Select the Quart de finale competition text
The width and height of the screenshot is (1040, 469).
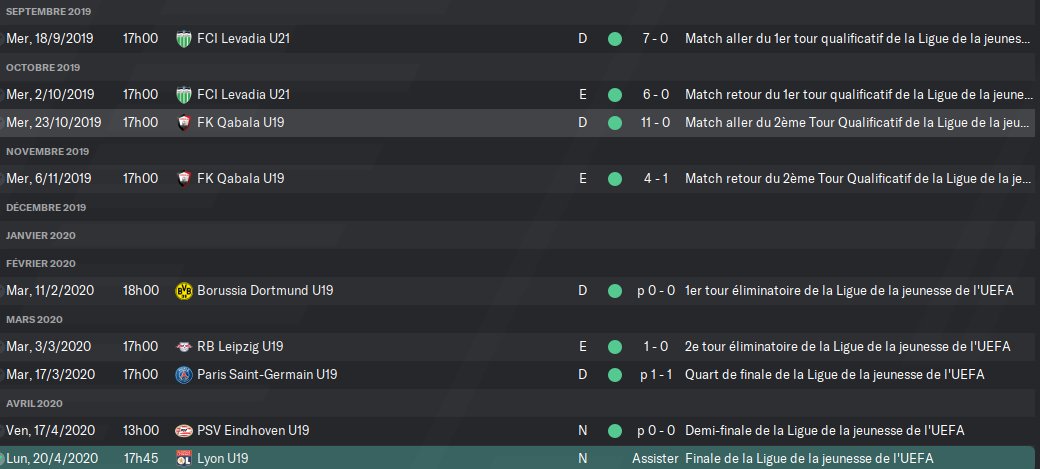tap(834, 375)
